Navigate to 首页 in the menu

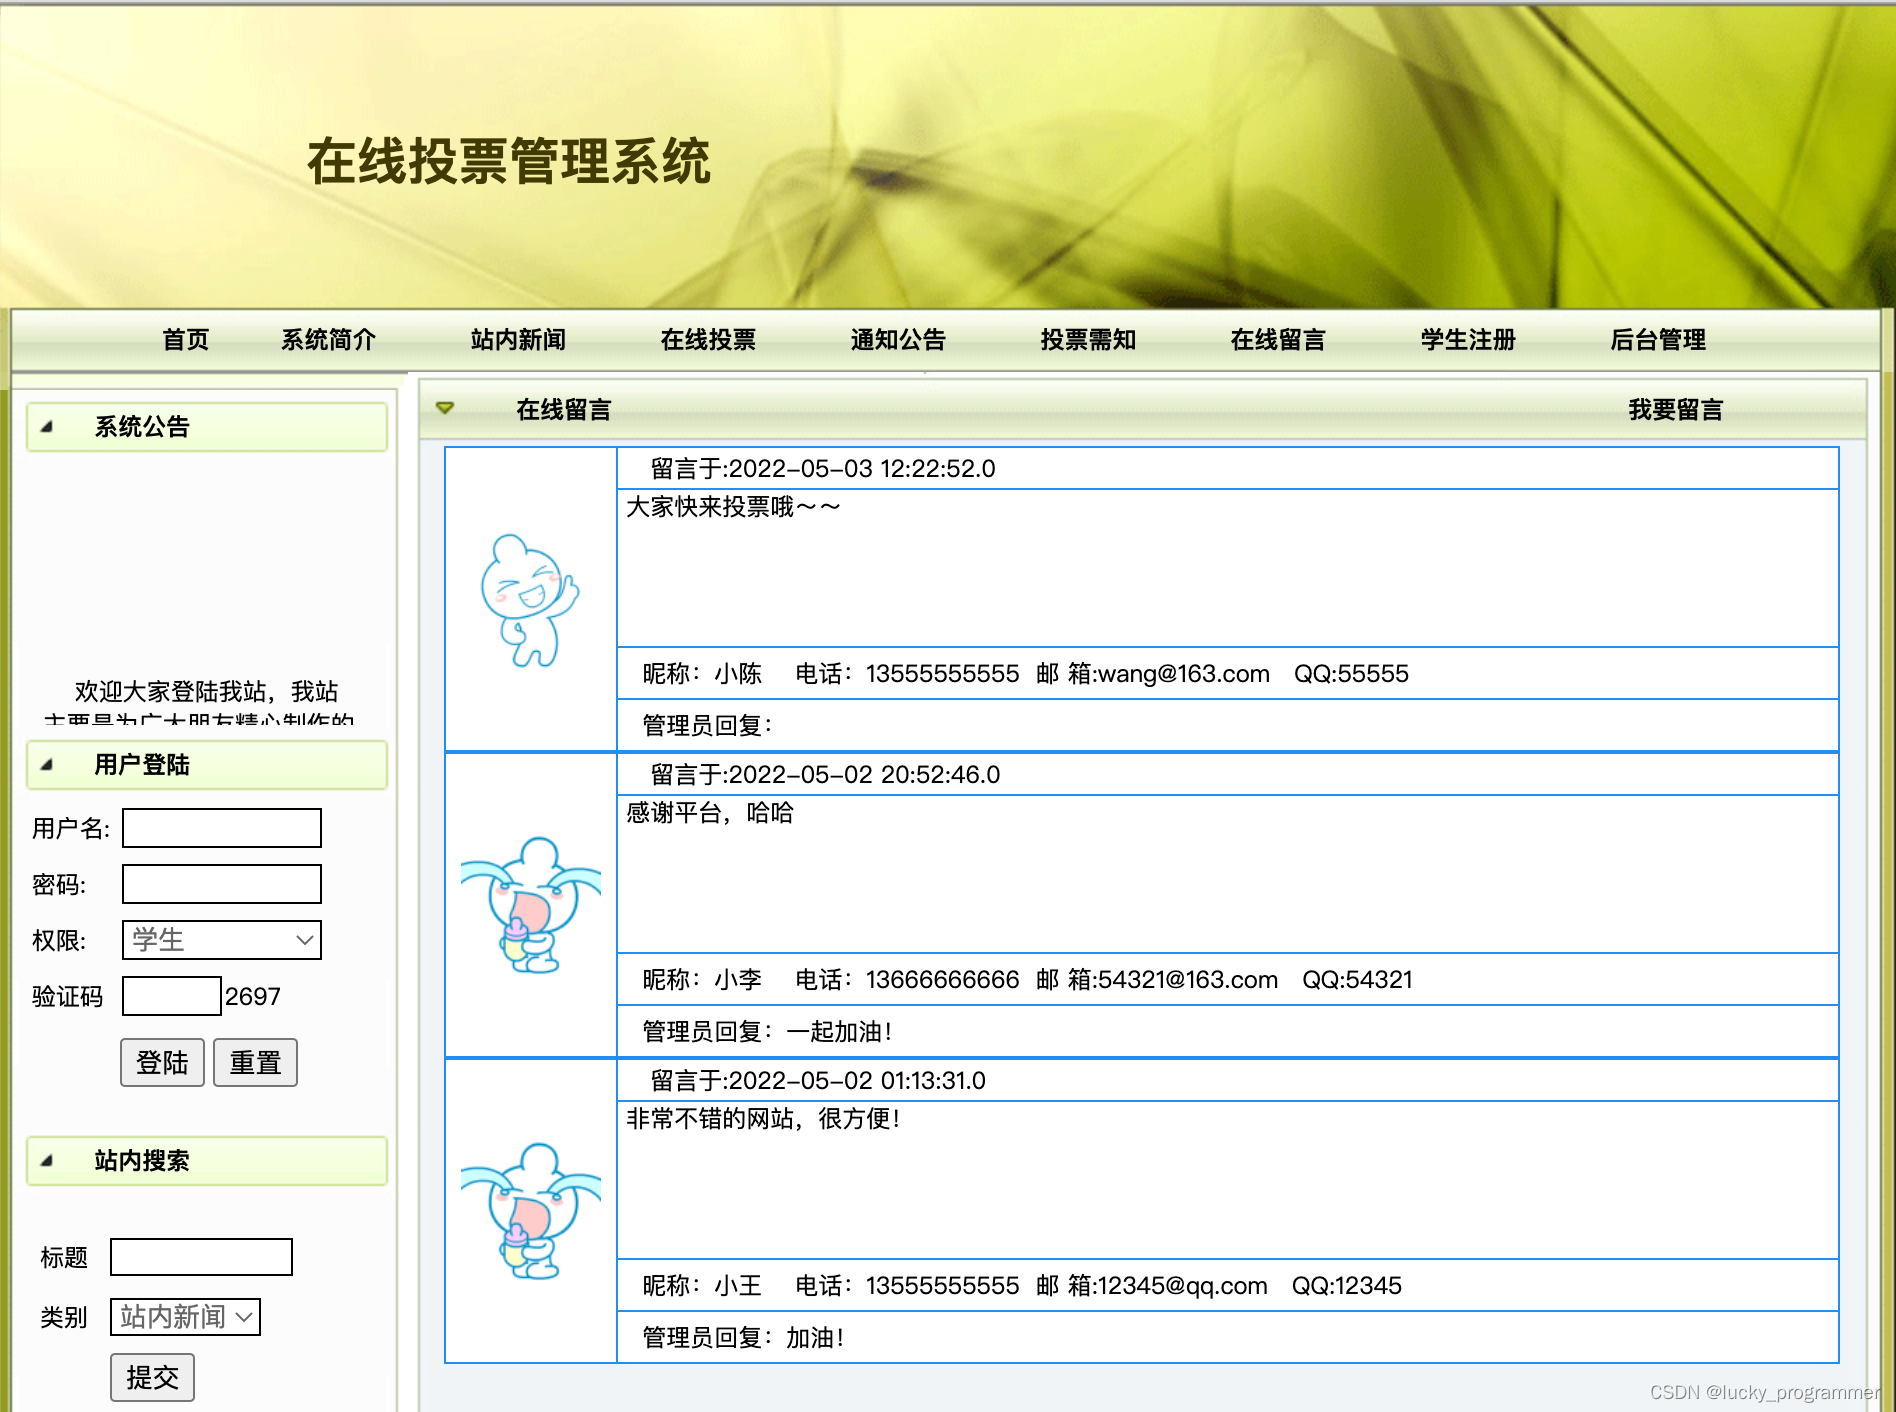pyautogui.click(x=185, y=339)
